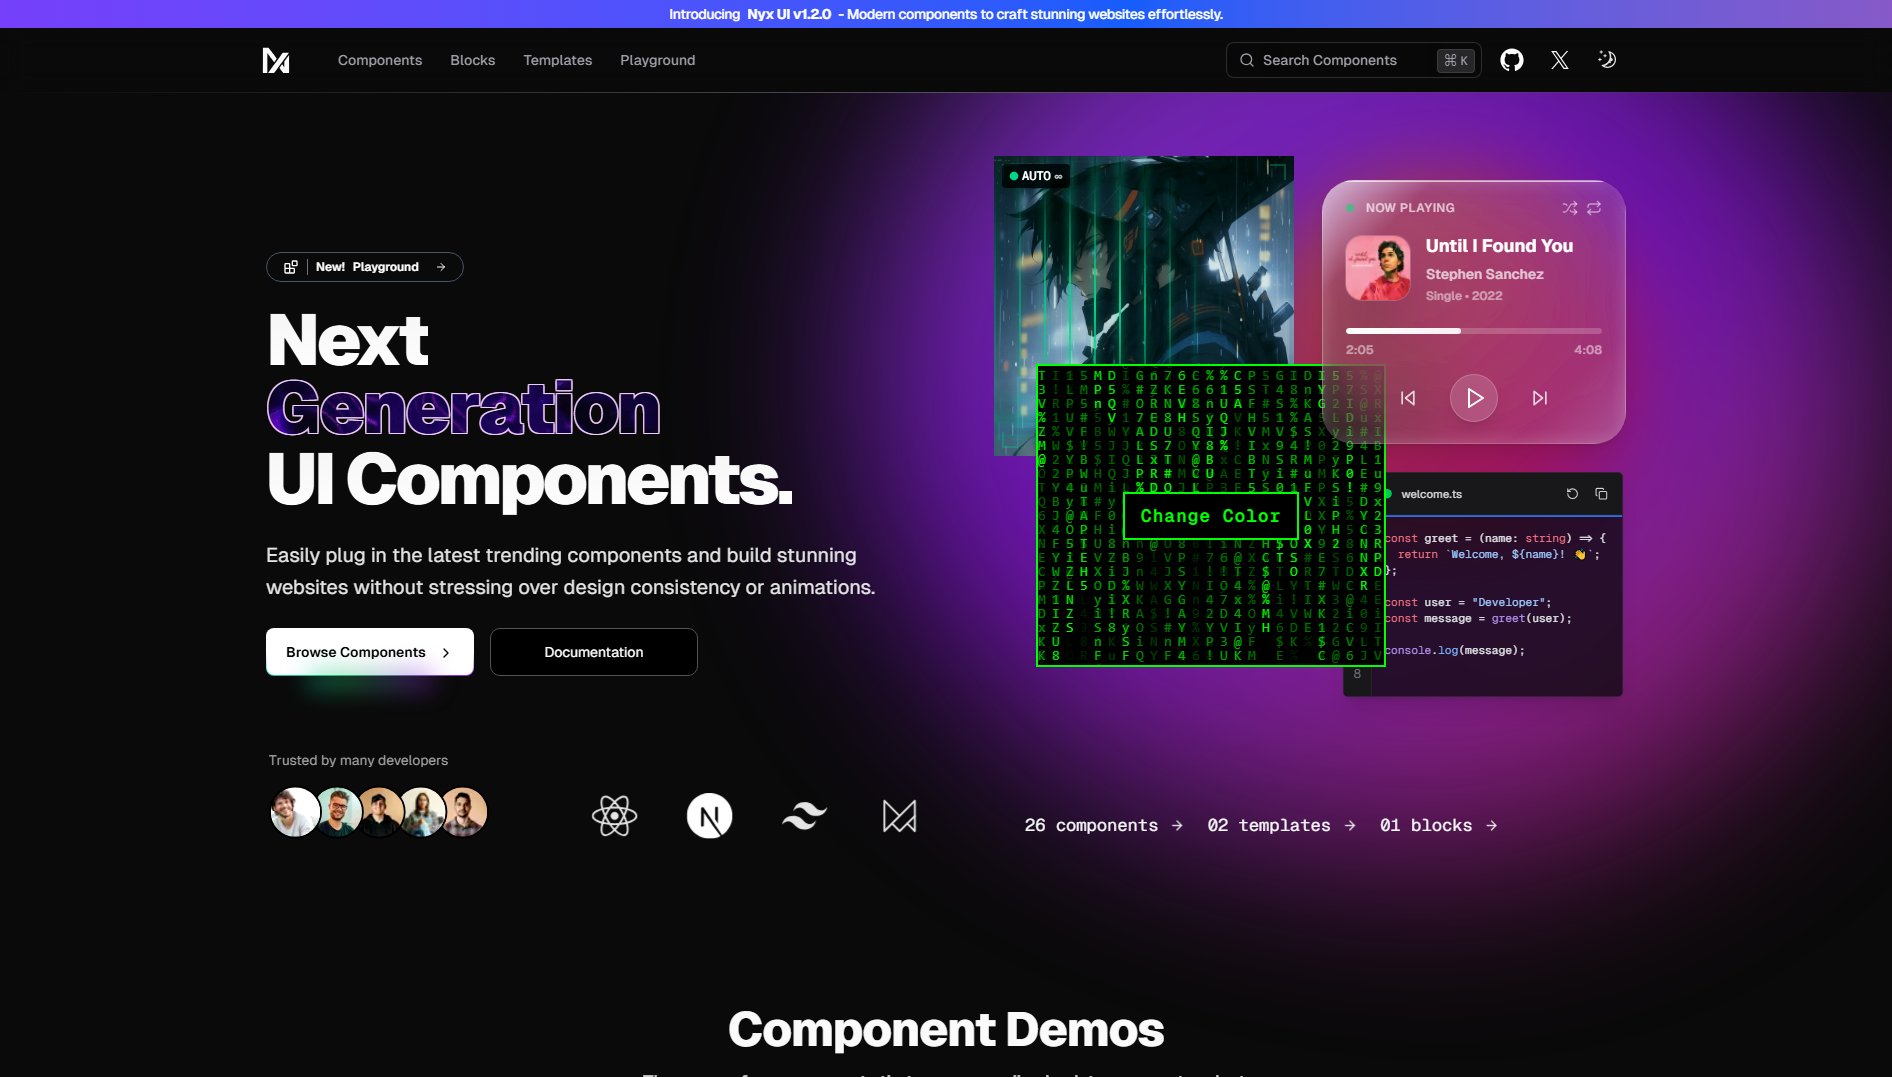Toggle shuffle in the music player

coord(1570,208)
